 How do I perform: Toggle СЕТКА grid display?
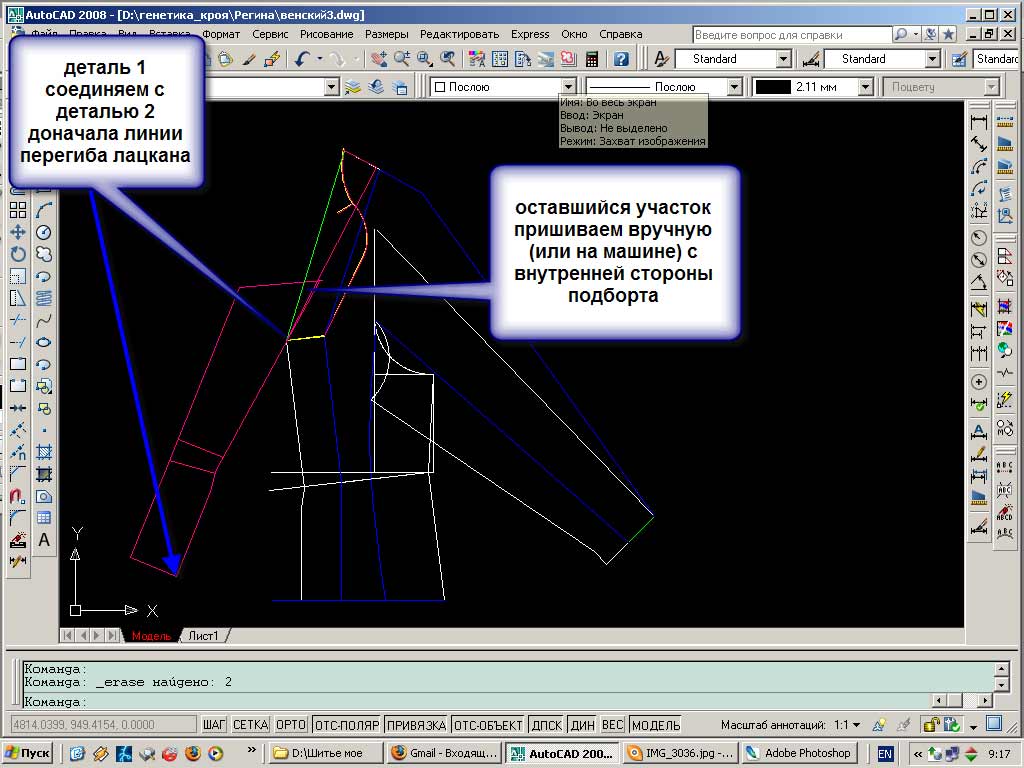[x=251, y=725]
